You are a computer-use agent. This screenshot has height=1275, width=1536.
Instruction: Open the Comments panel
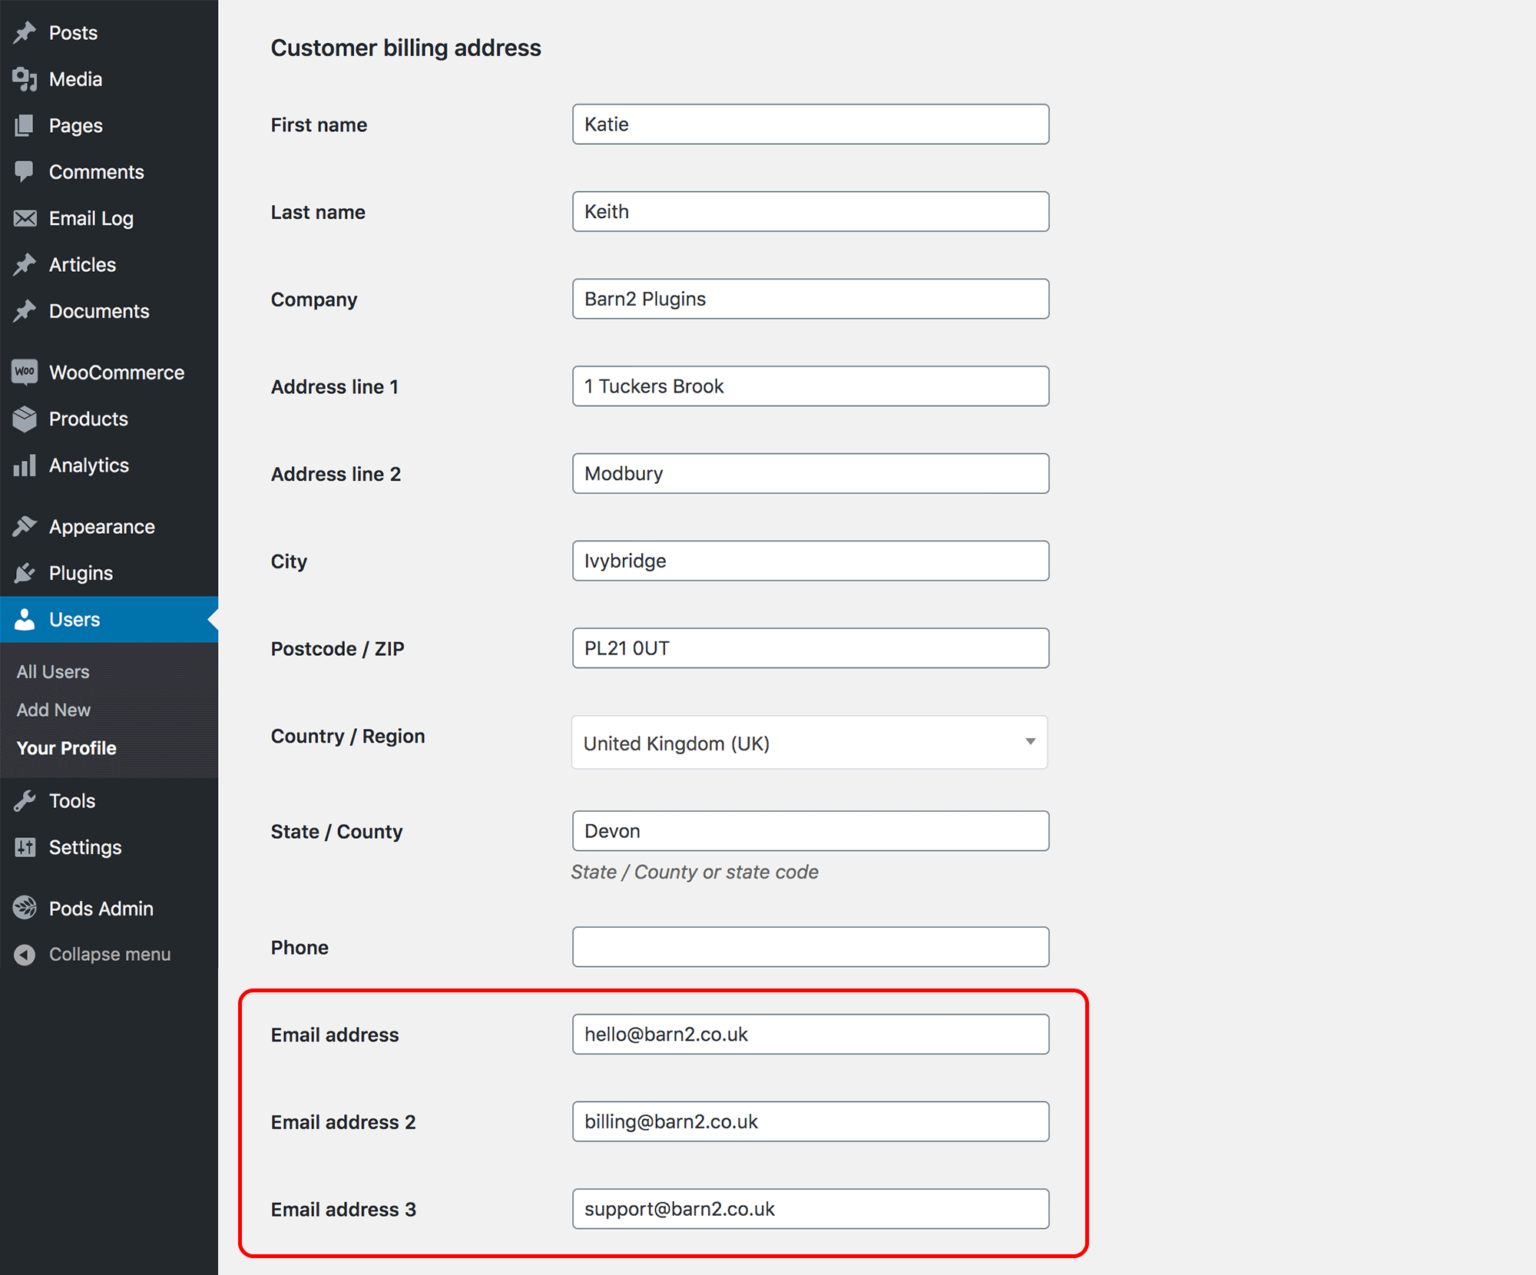(x=96, y=171)
